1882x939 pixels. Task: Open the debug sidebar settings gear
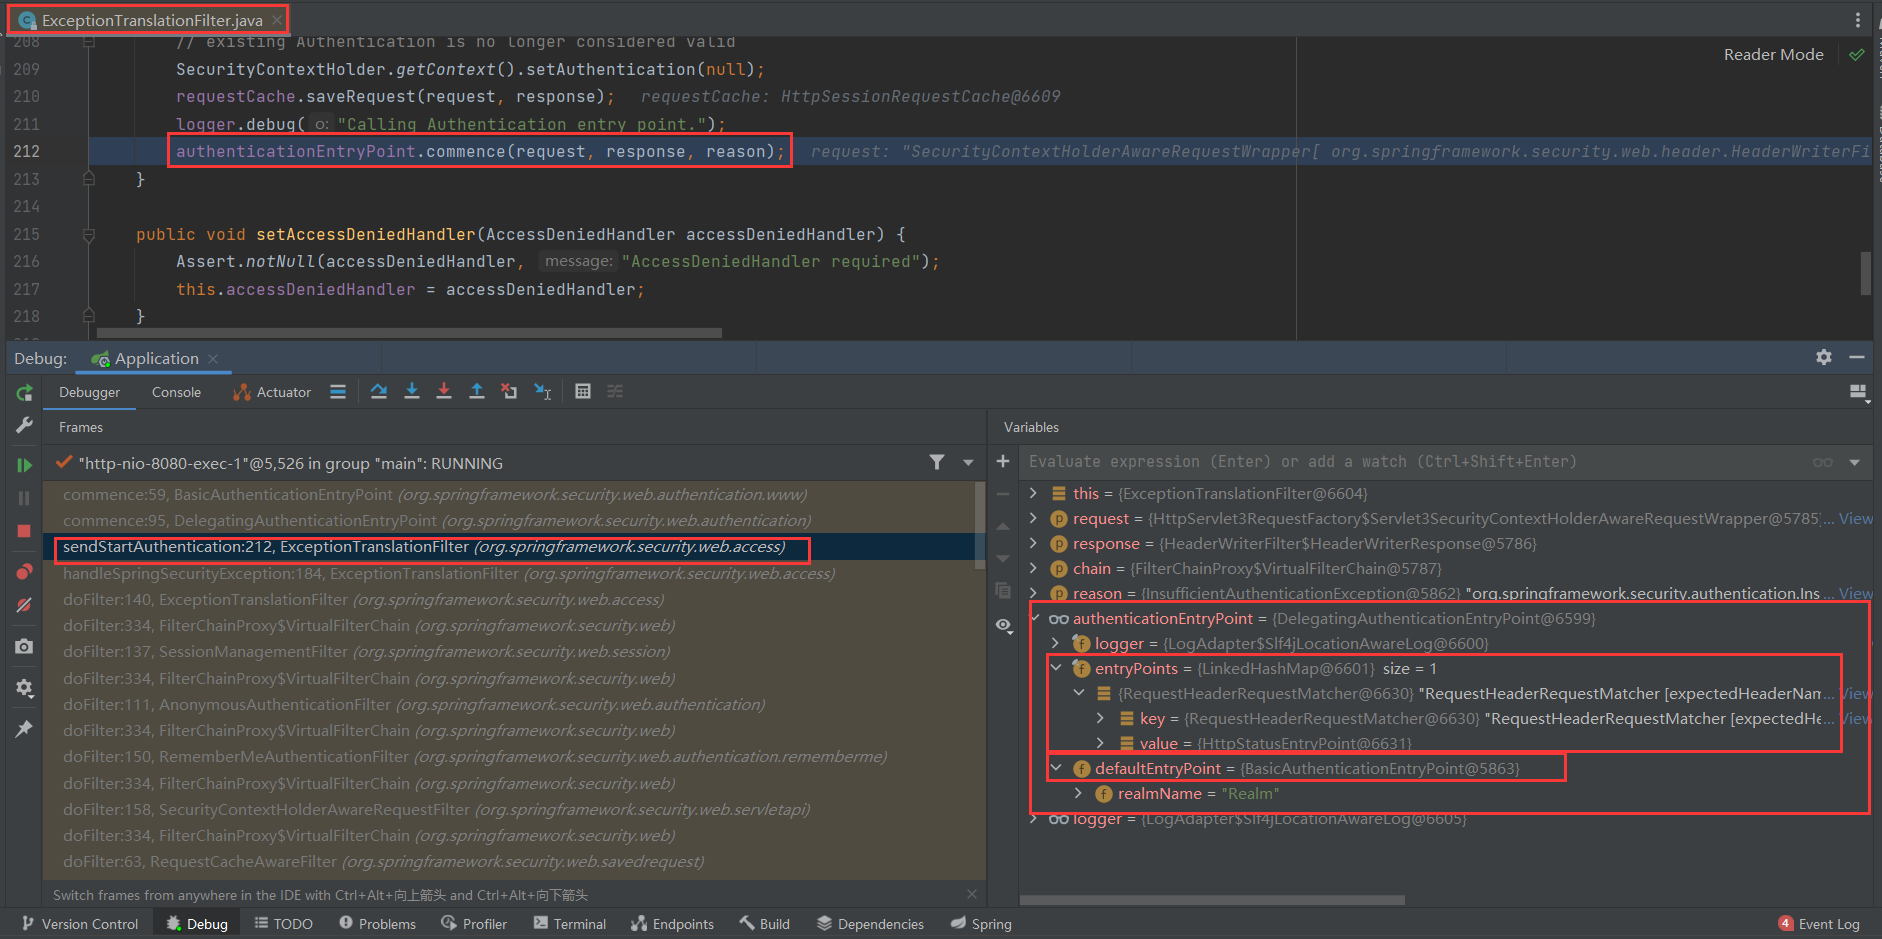point(24,688)
